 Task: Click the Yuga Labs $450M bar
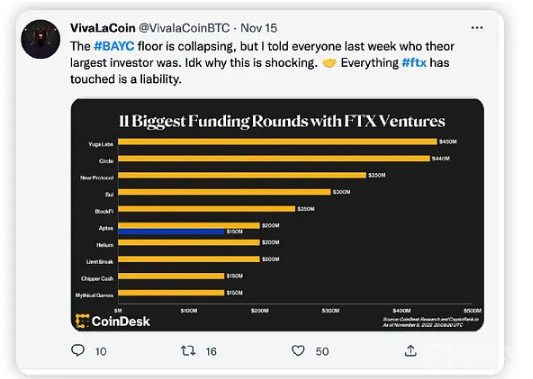[x=277, y=141]
